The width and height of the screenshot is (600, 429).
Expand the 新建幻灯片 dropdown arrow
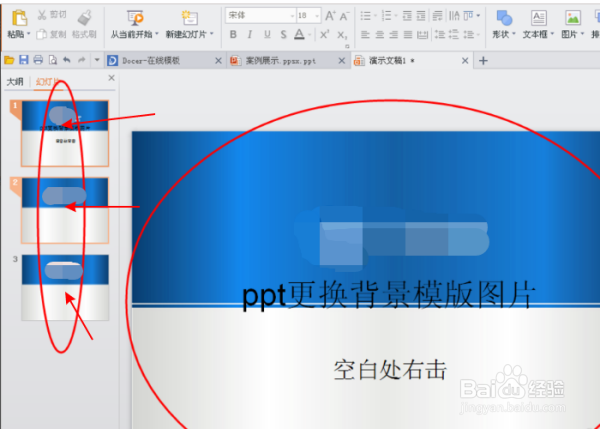[x=212, y=34]
